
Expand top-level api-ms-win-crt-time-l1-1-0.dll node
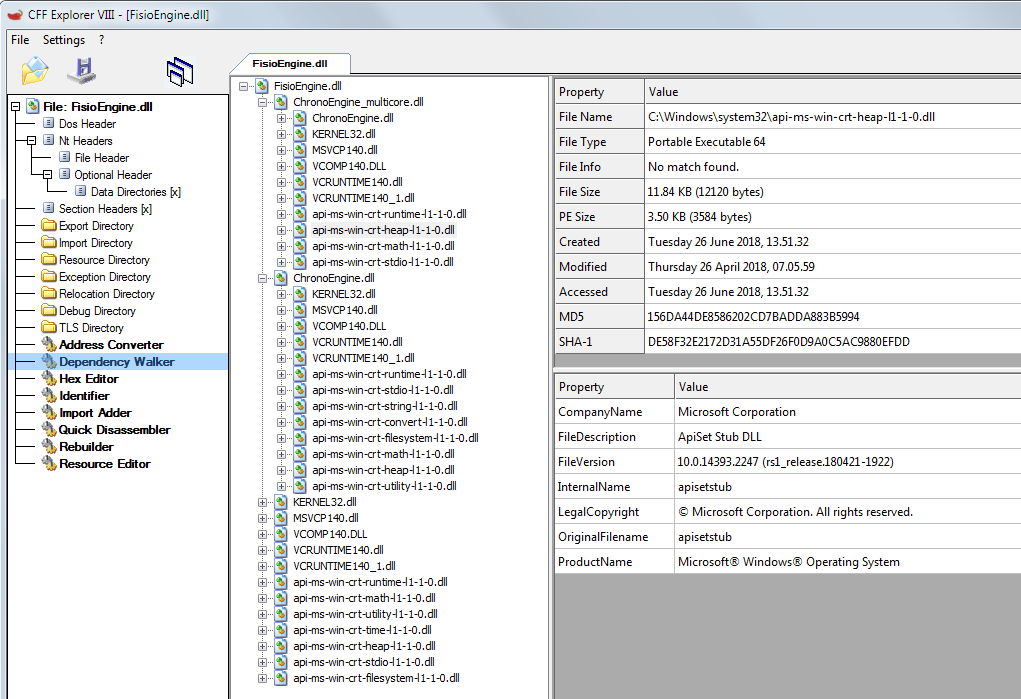(x=262, y=630)
